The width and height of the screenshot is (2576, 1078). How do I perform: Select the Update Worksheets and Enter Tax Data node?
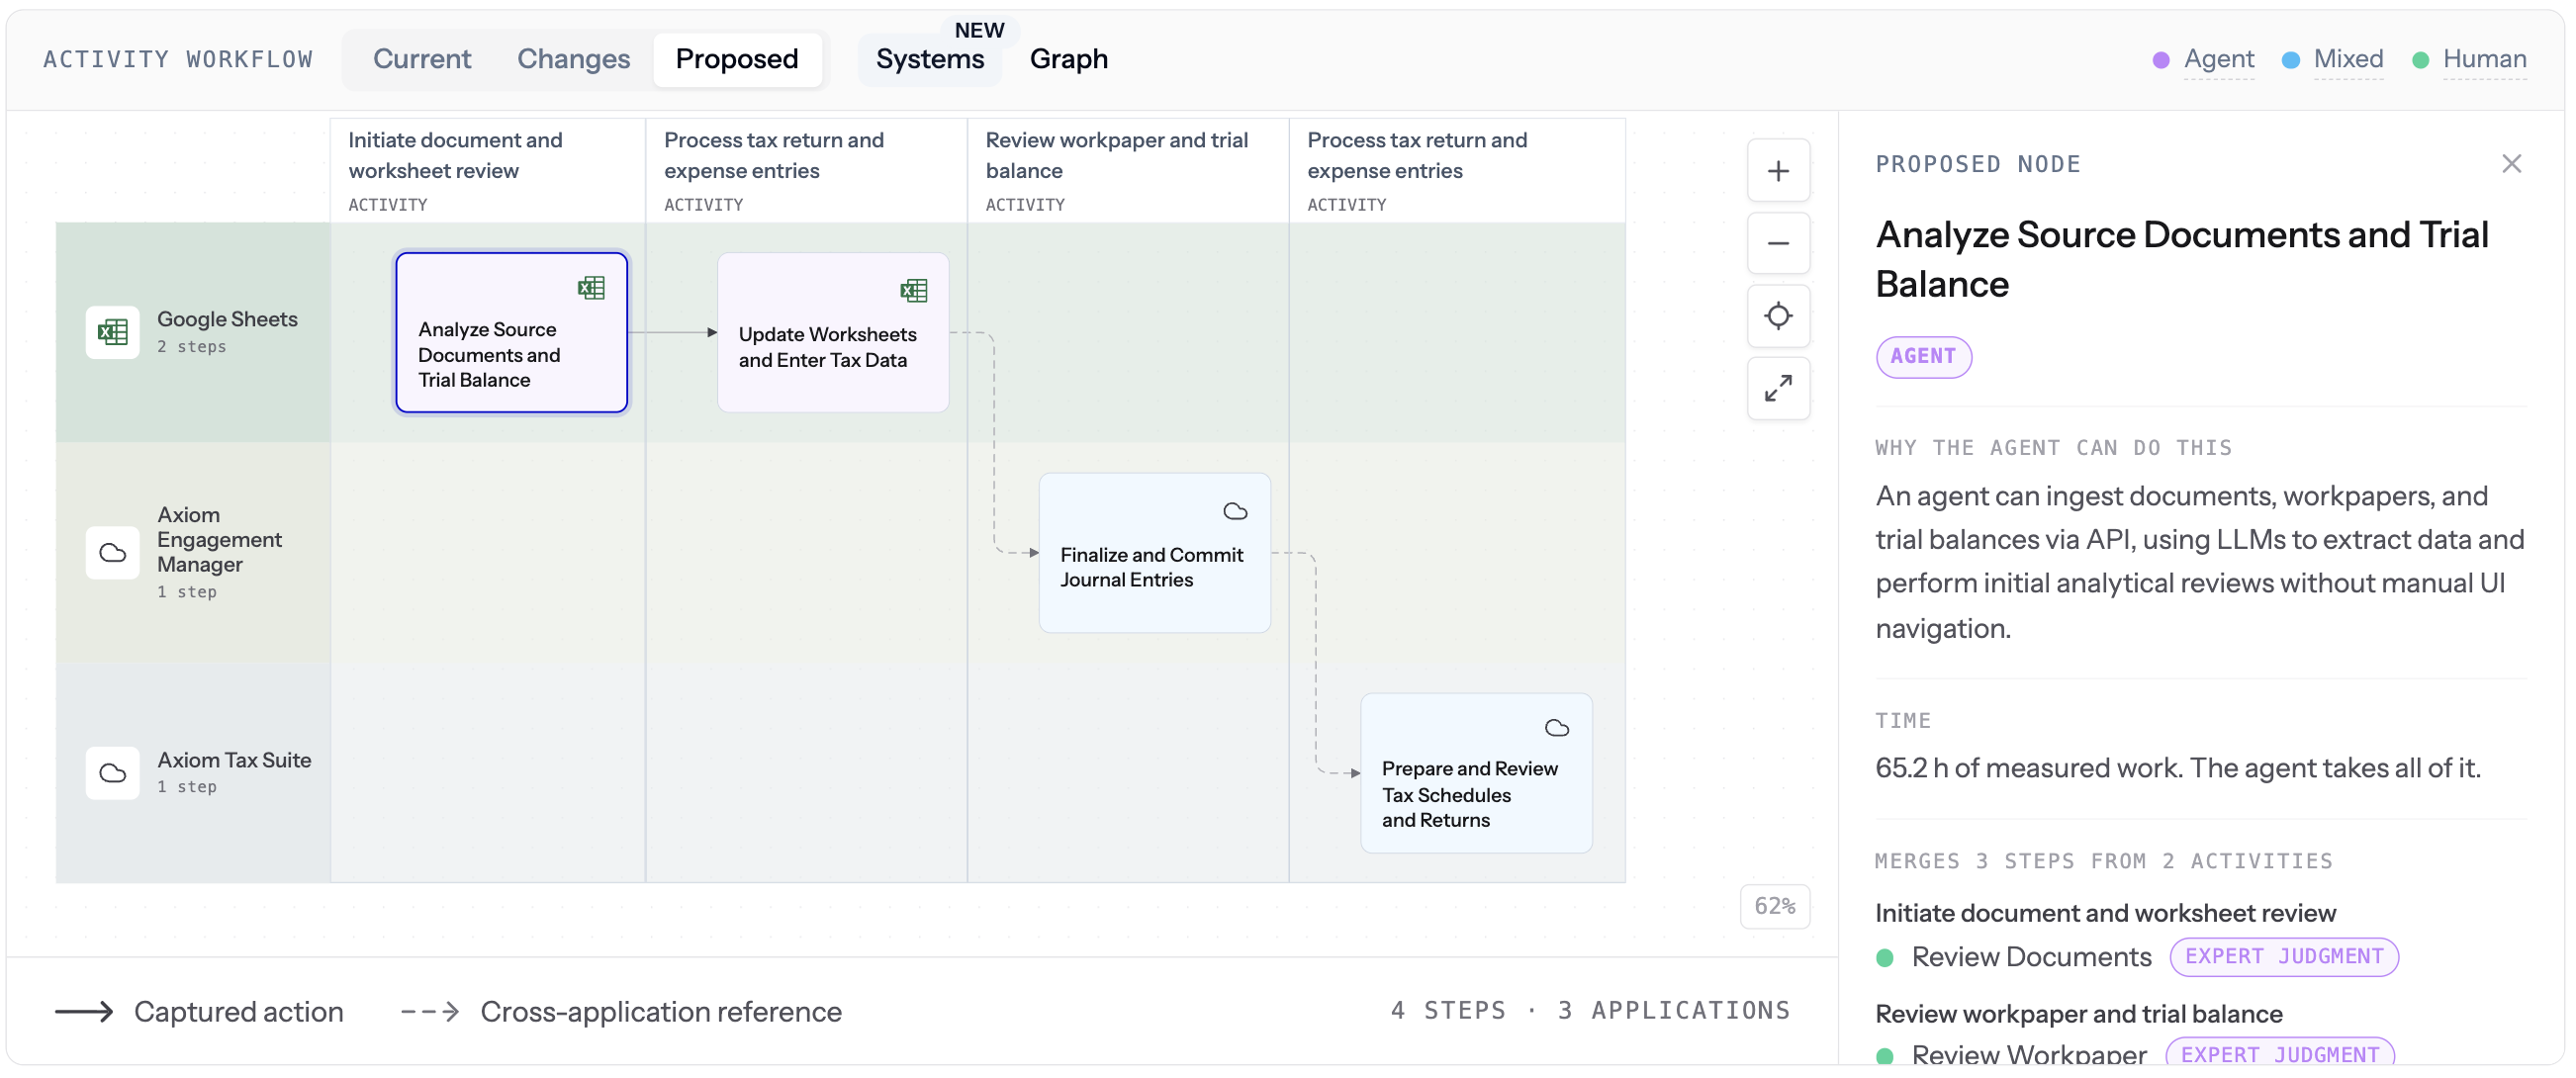pyautogui.click(x=833, y=332)
